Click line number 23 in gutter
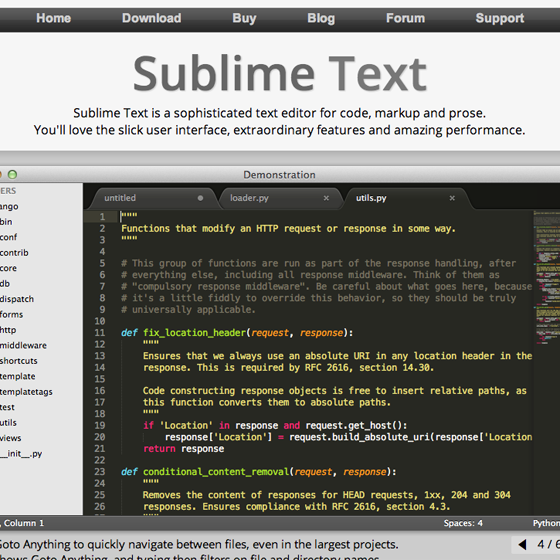560x560 pixels. point(100,472)
